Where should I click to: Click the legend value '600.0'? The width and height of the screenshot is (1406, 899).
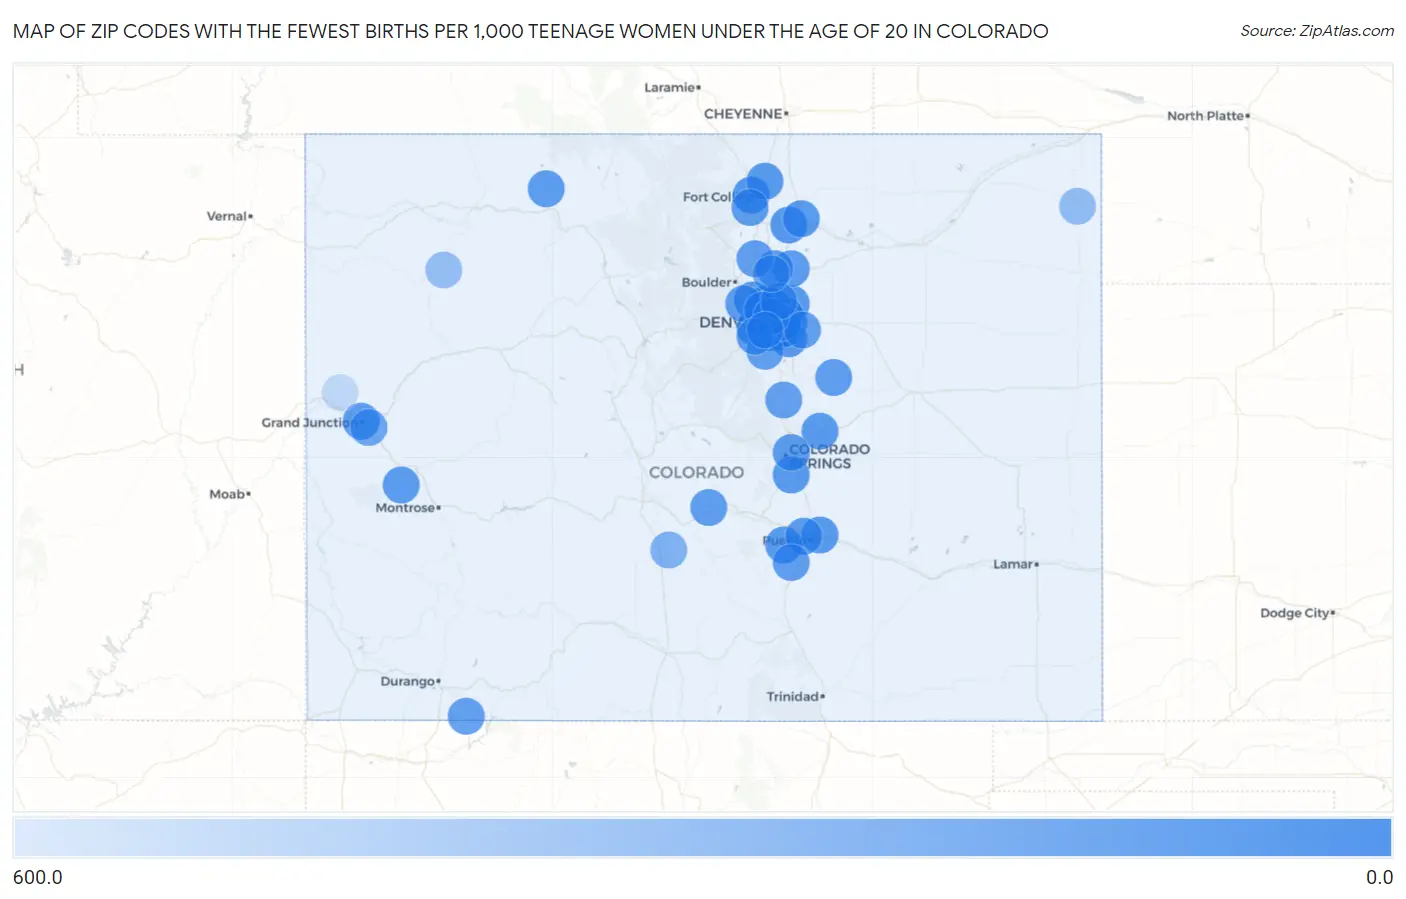point(38,877)
